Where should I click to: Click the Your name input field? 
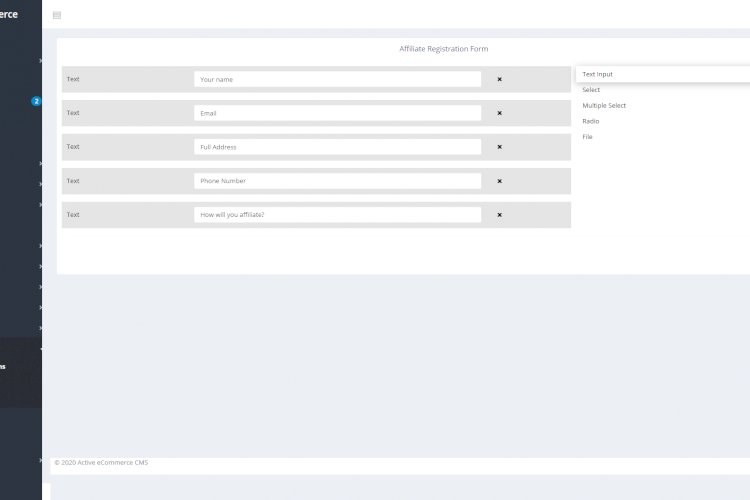pos(337,79)
